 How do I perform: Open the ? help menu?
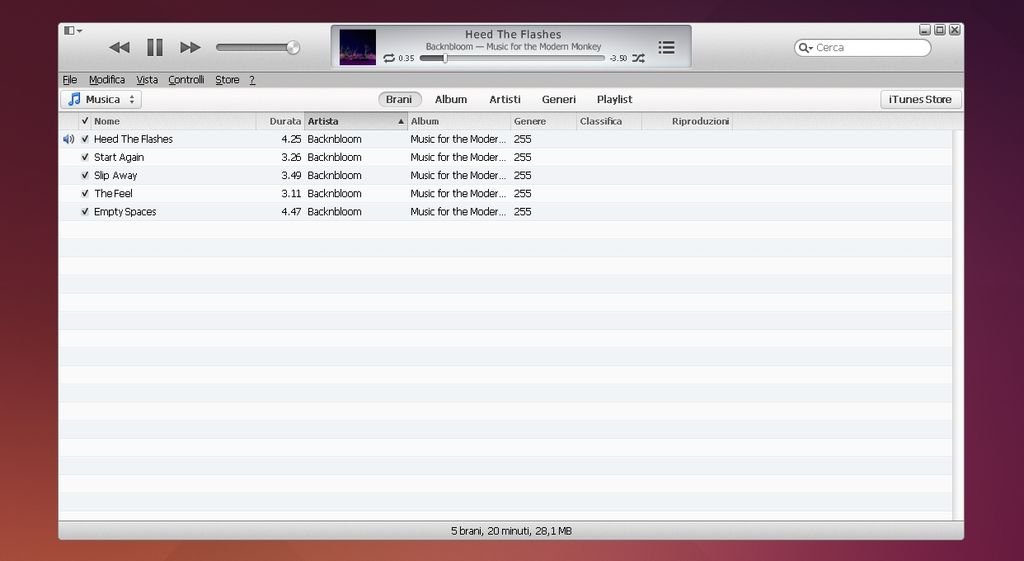[x=252, y=80]
